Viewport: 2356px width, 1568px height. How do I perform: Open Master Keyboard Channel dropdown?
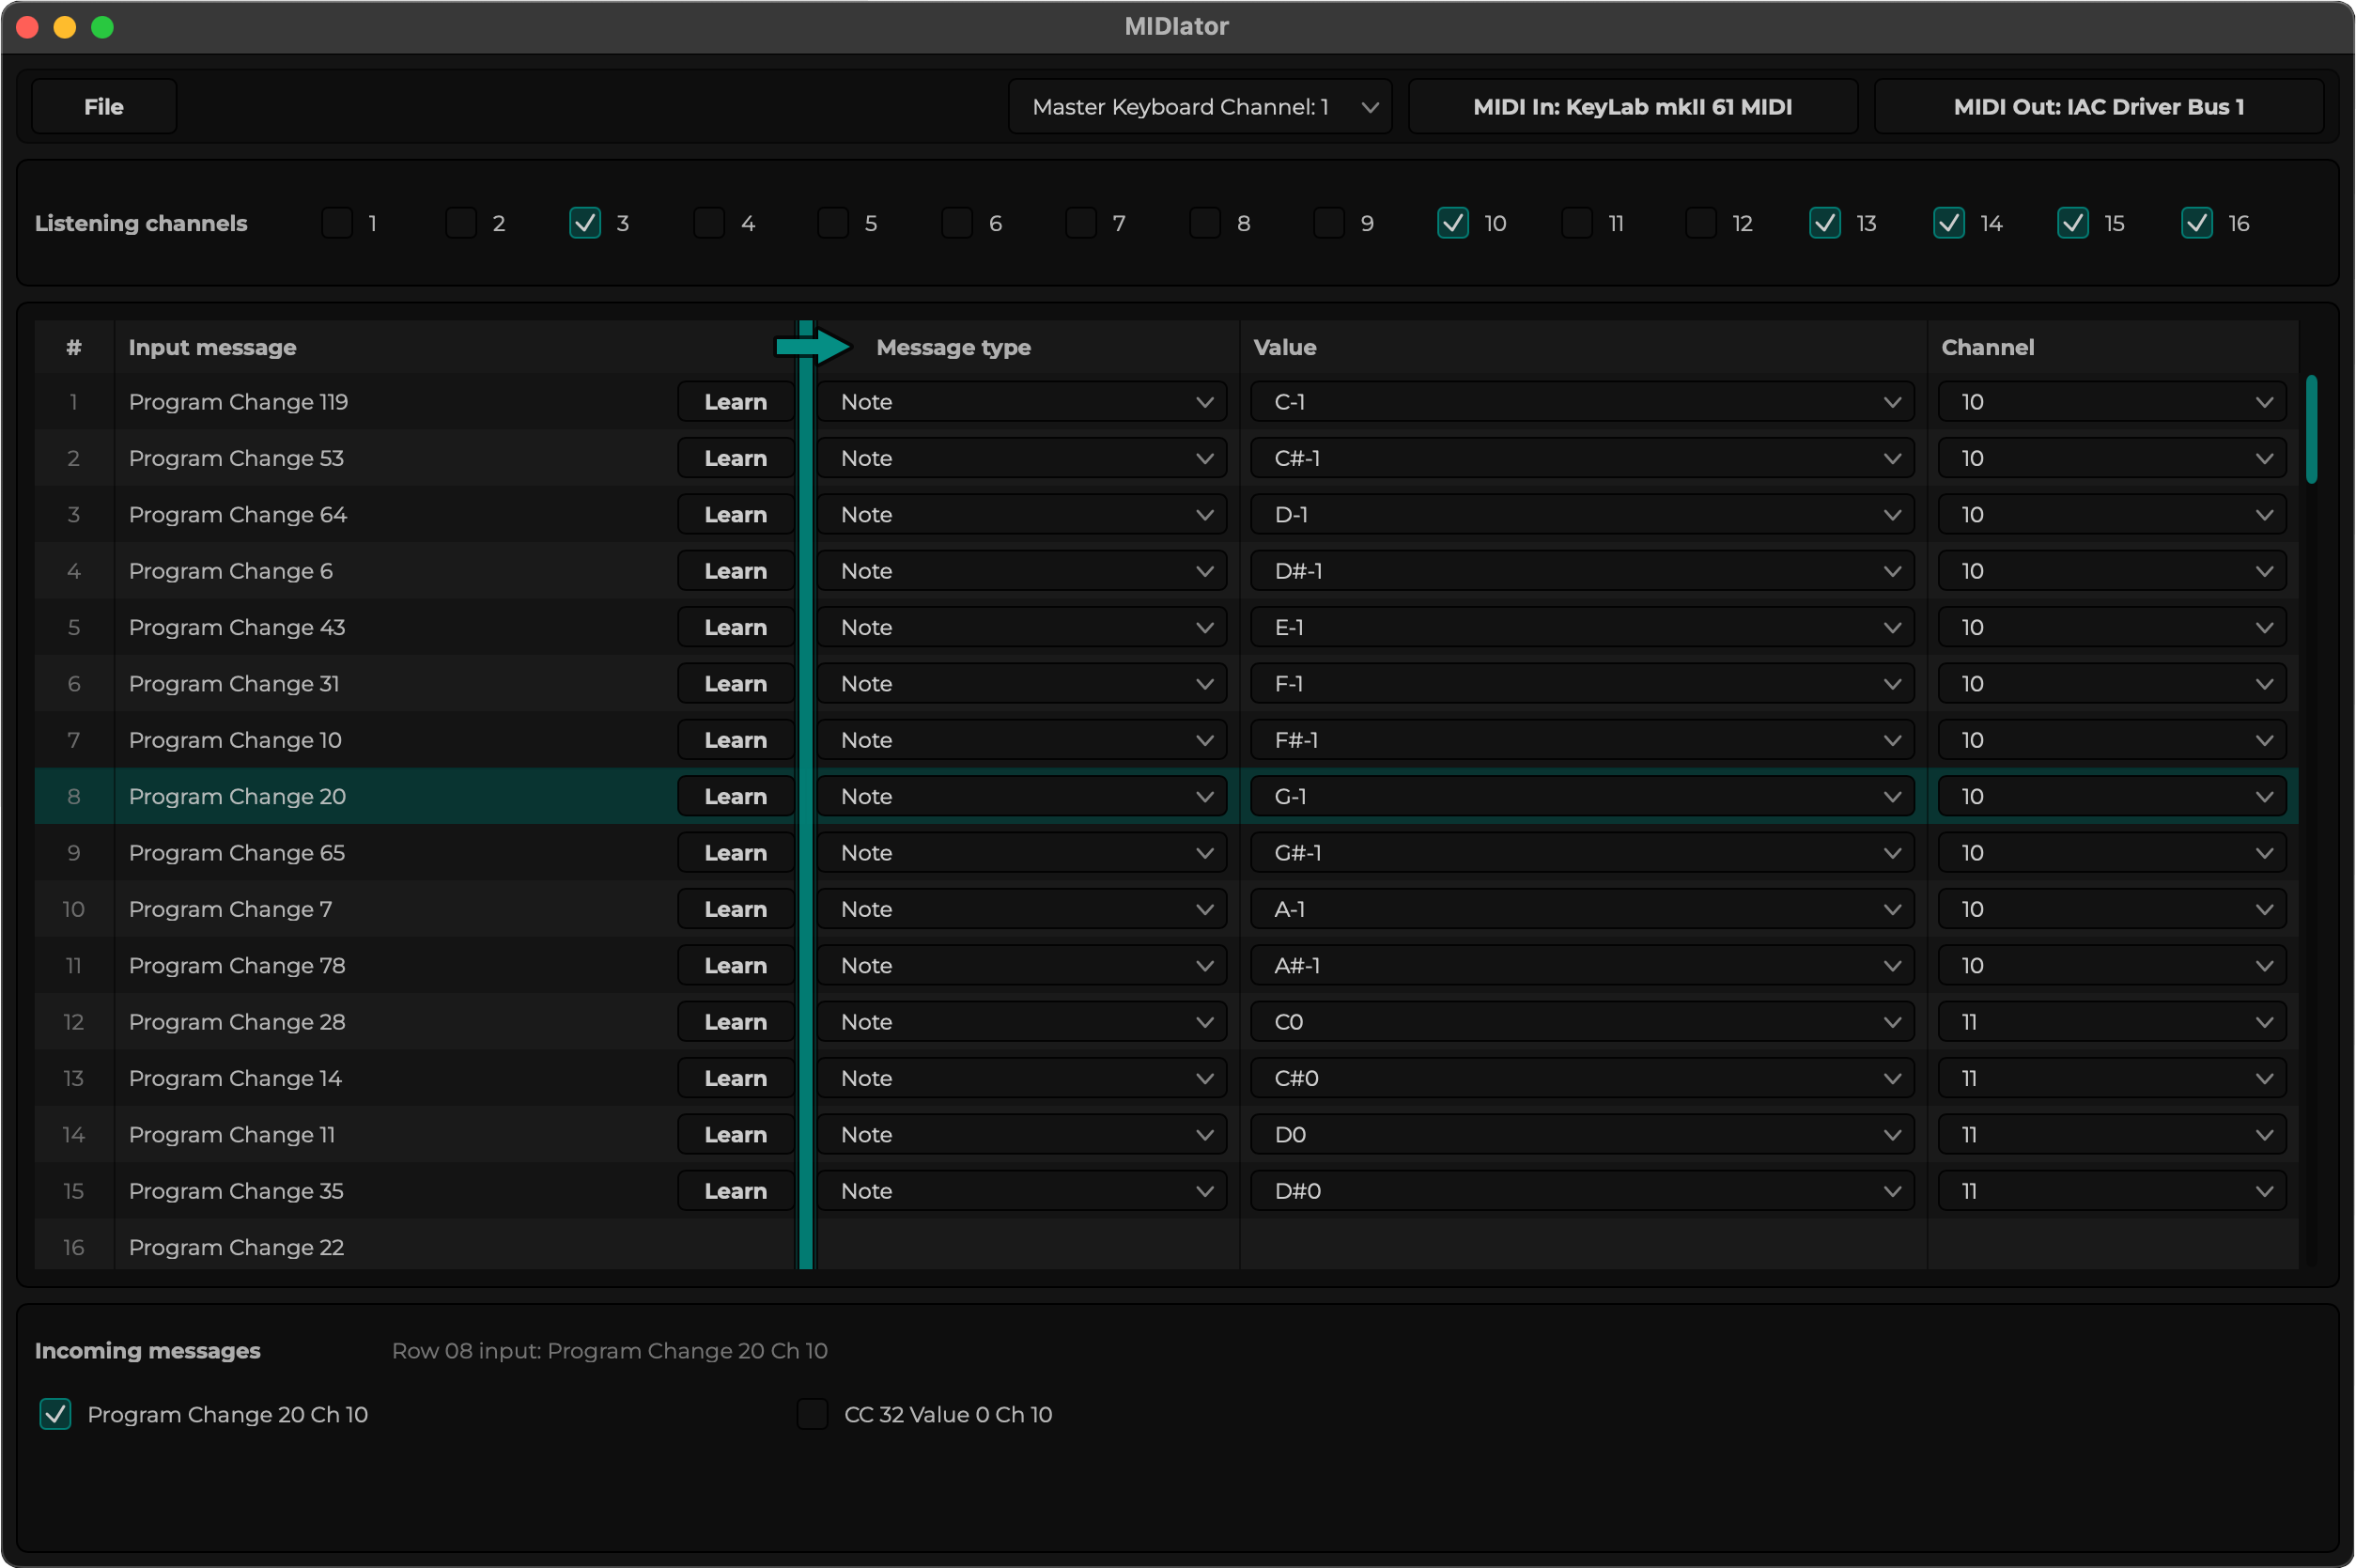click(1200, 107)
